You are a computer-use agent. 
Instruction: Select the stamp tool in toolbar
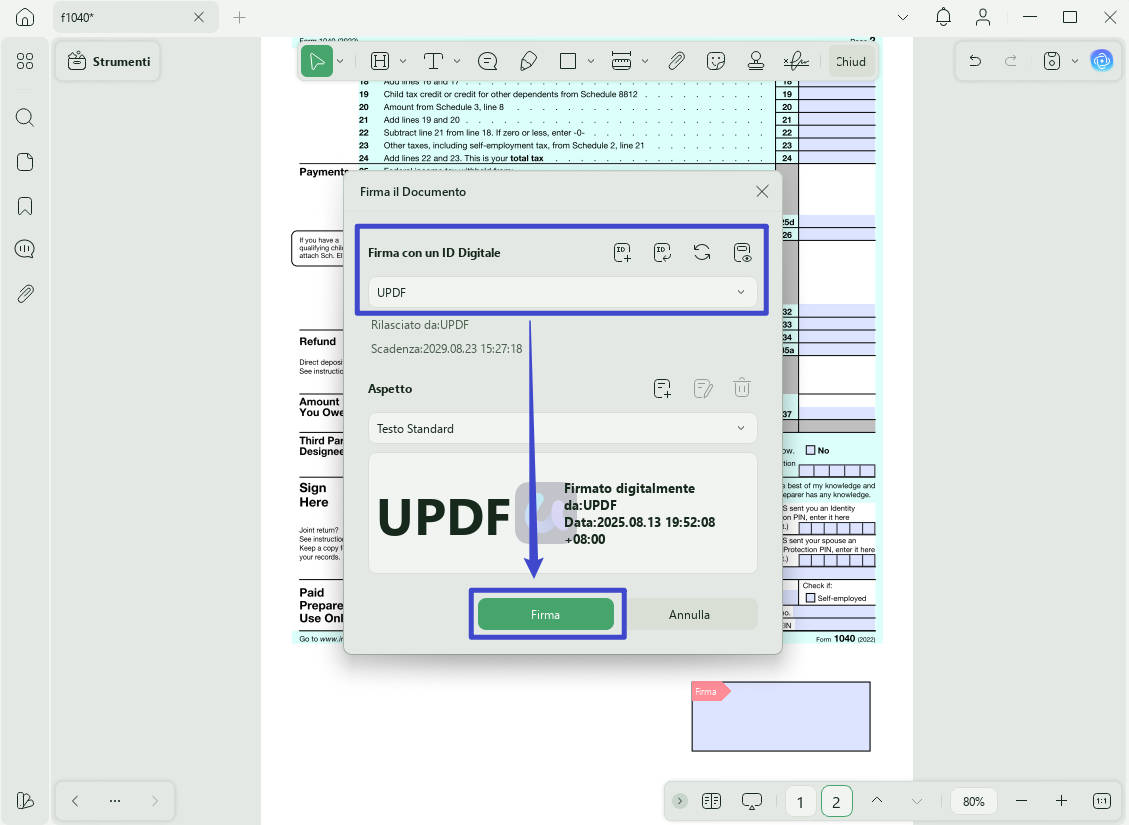coord(755,61)
